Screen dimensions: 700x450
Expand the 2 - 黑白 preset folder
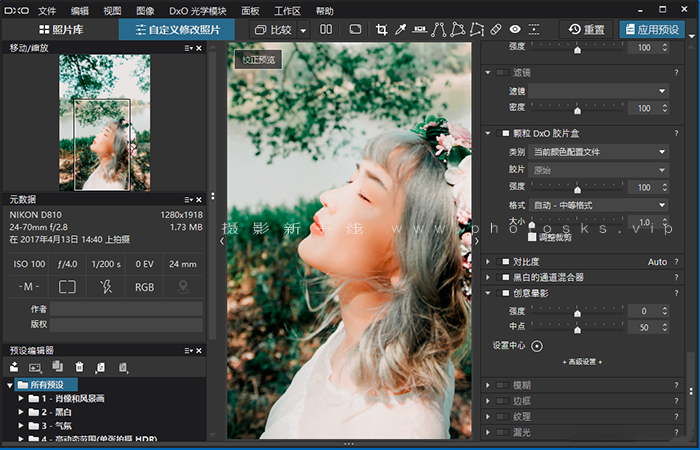[x=21, y=412]
